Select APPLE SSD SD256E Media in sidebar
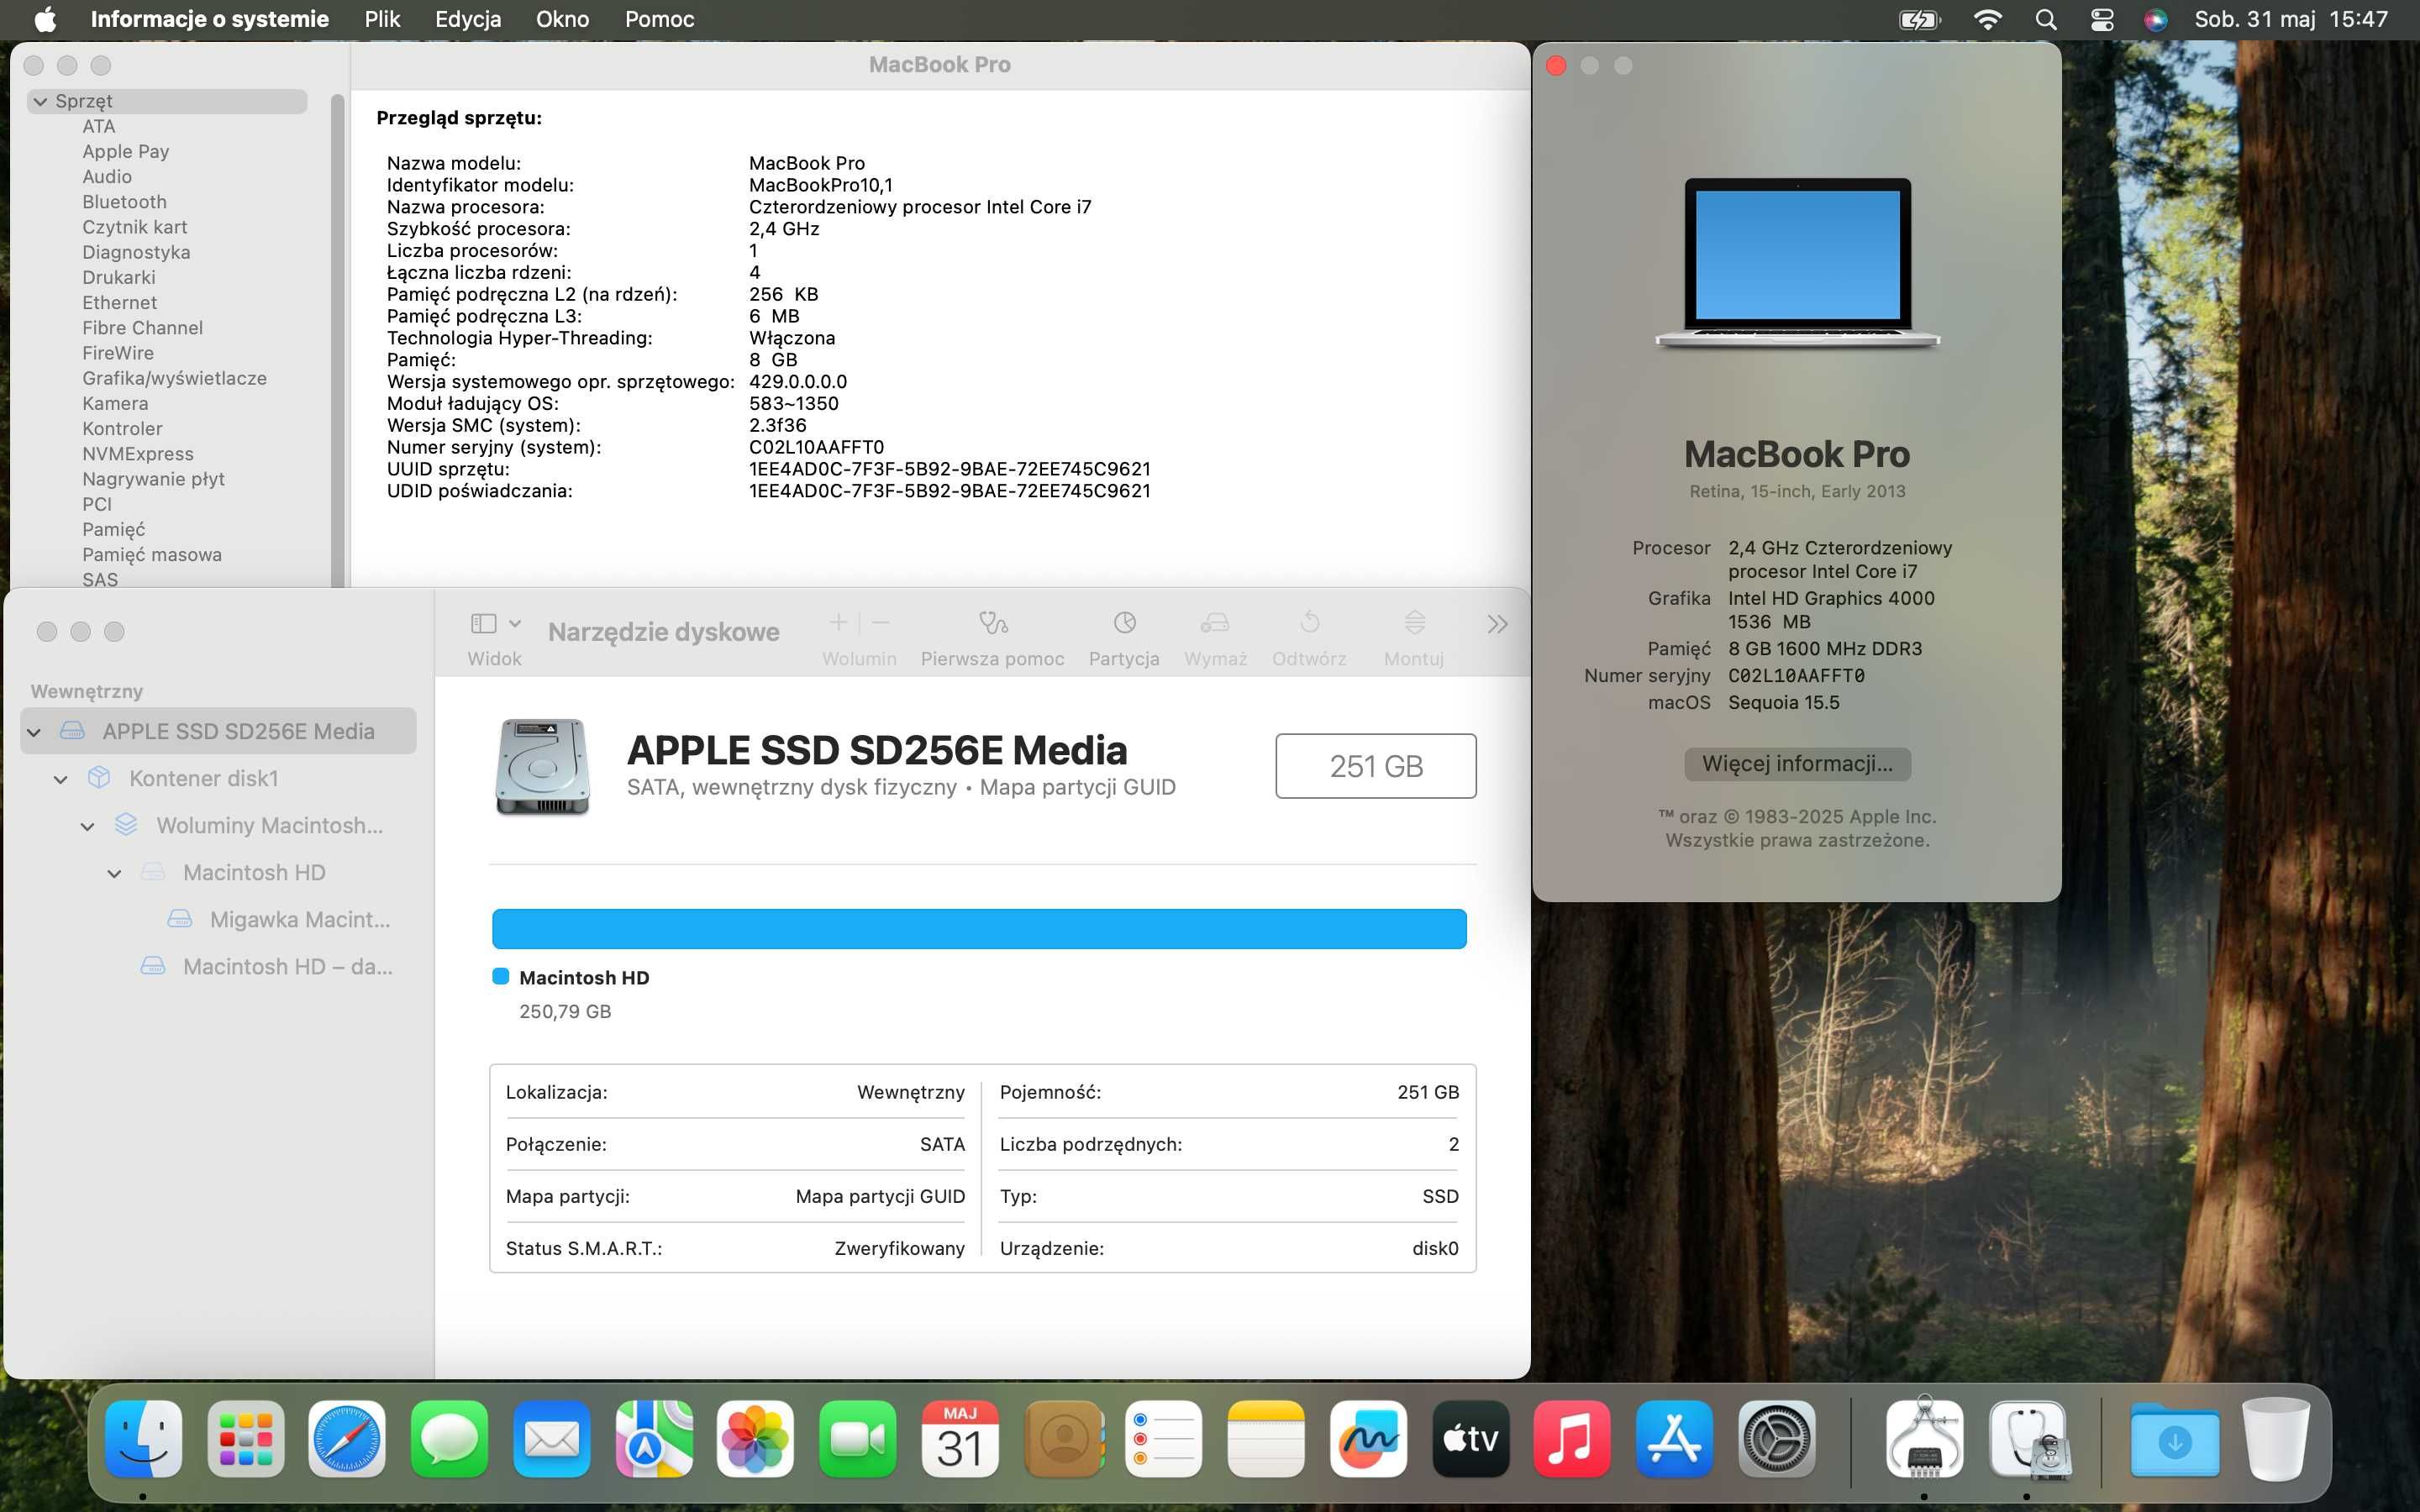The image size is (2420, 1512). click(x=218, y=731)
